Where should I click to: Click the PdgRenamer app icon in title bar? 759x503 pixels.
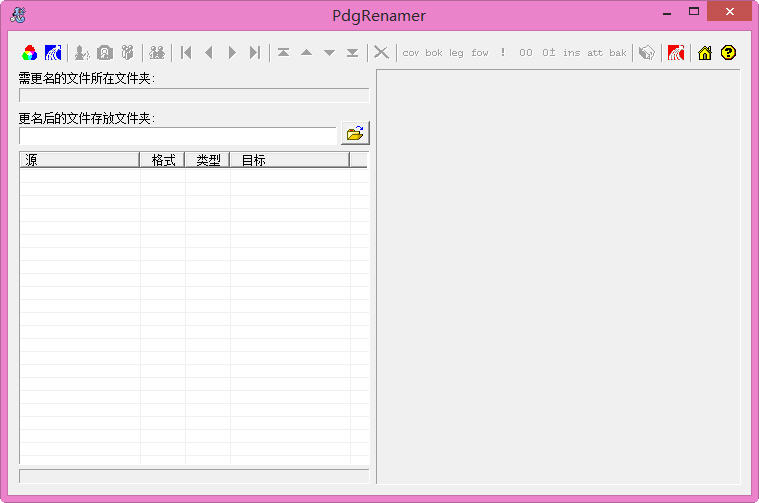coord(18,15)
